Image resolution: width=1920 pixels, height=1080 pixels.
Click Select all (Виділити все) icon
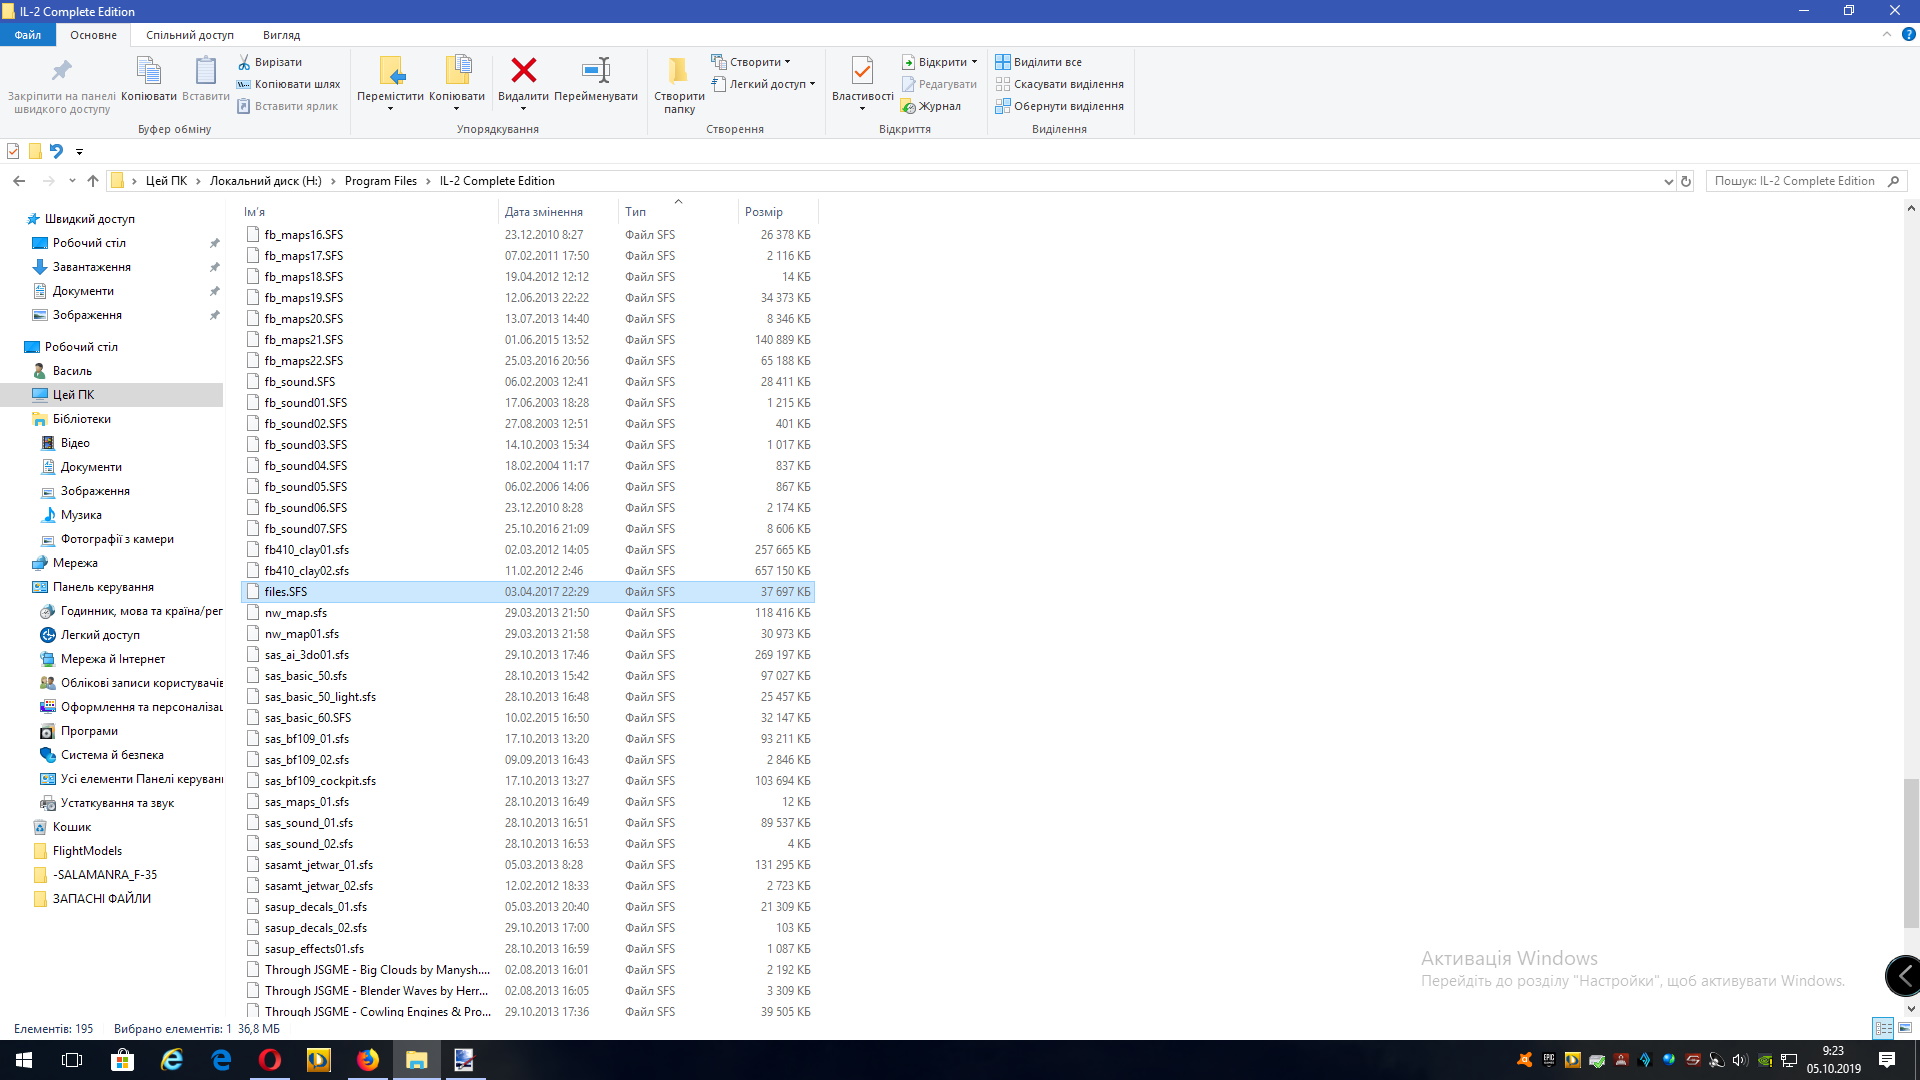pyautogui.click(x=1003, y=62)
